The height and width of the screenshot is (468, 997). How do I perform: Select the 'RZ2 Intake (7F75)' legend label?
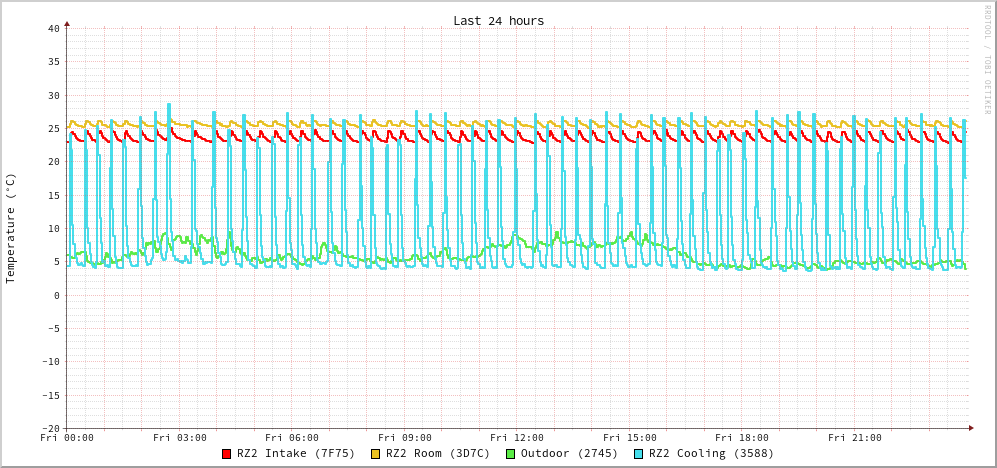click(296, 454)
